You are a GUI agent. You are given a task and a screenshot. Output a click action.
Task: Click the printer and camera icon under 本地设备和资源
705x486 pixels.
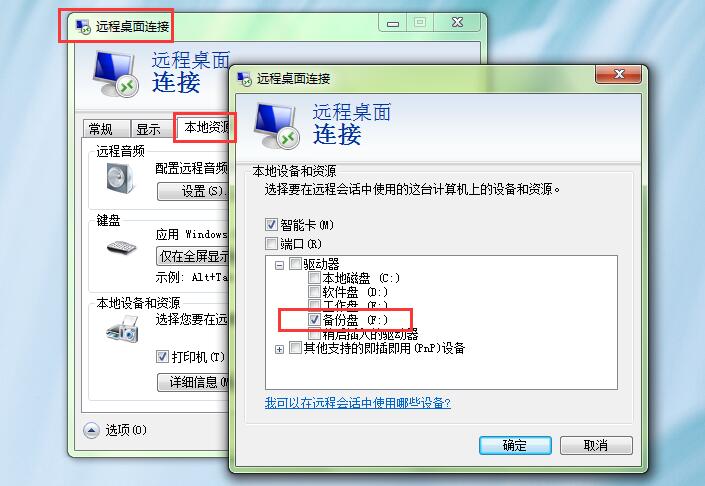[x=122, y=329]
